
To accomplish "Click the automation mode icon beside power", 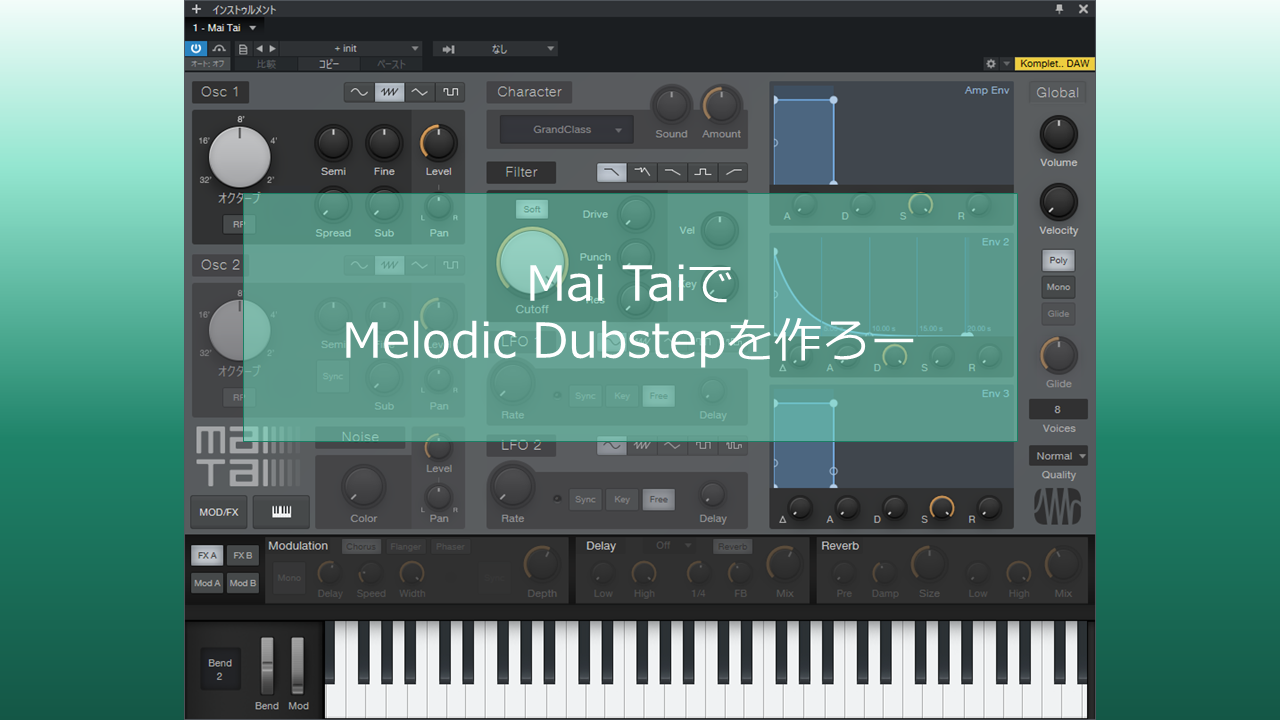I will point(219,48).
